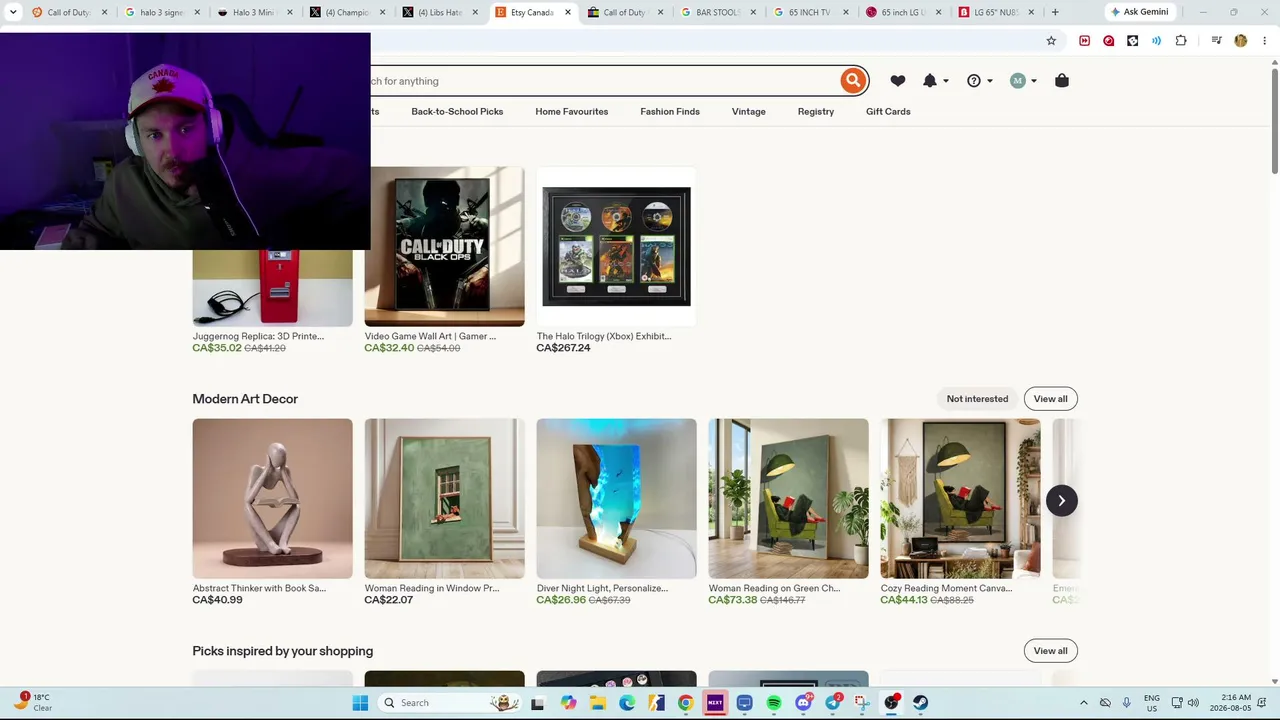Viewport: 1280px width, 720px height.
Task: Click the ENG US language indicator
Action: point(1152,703)
